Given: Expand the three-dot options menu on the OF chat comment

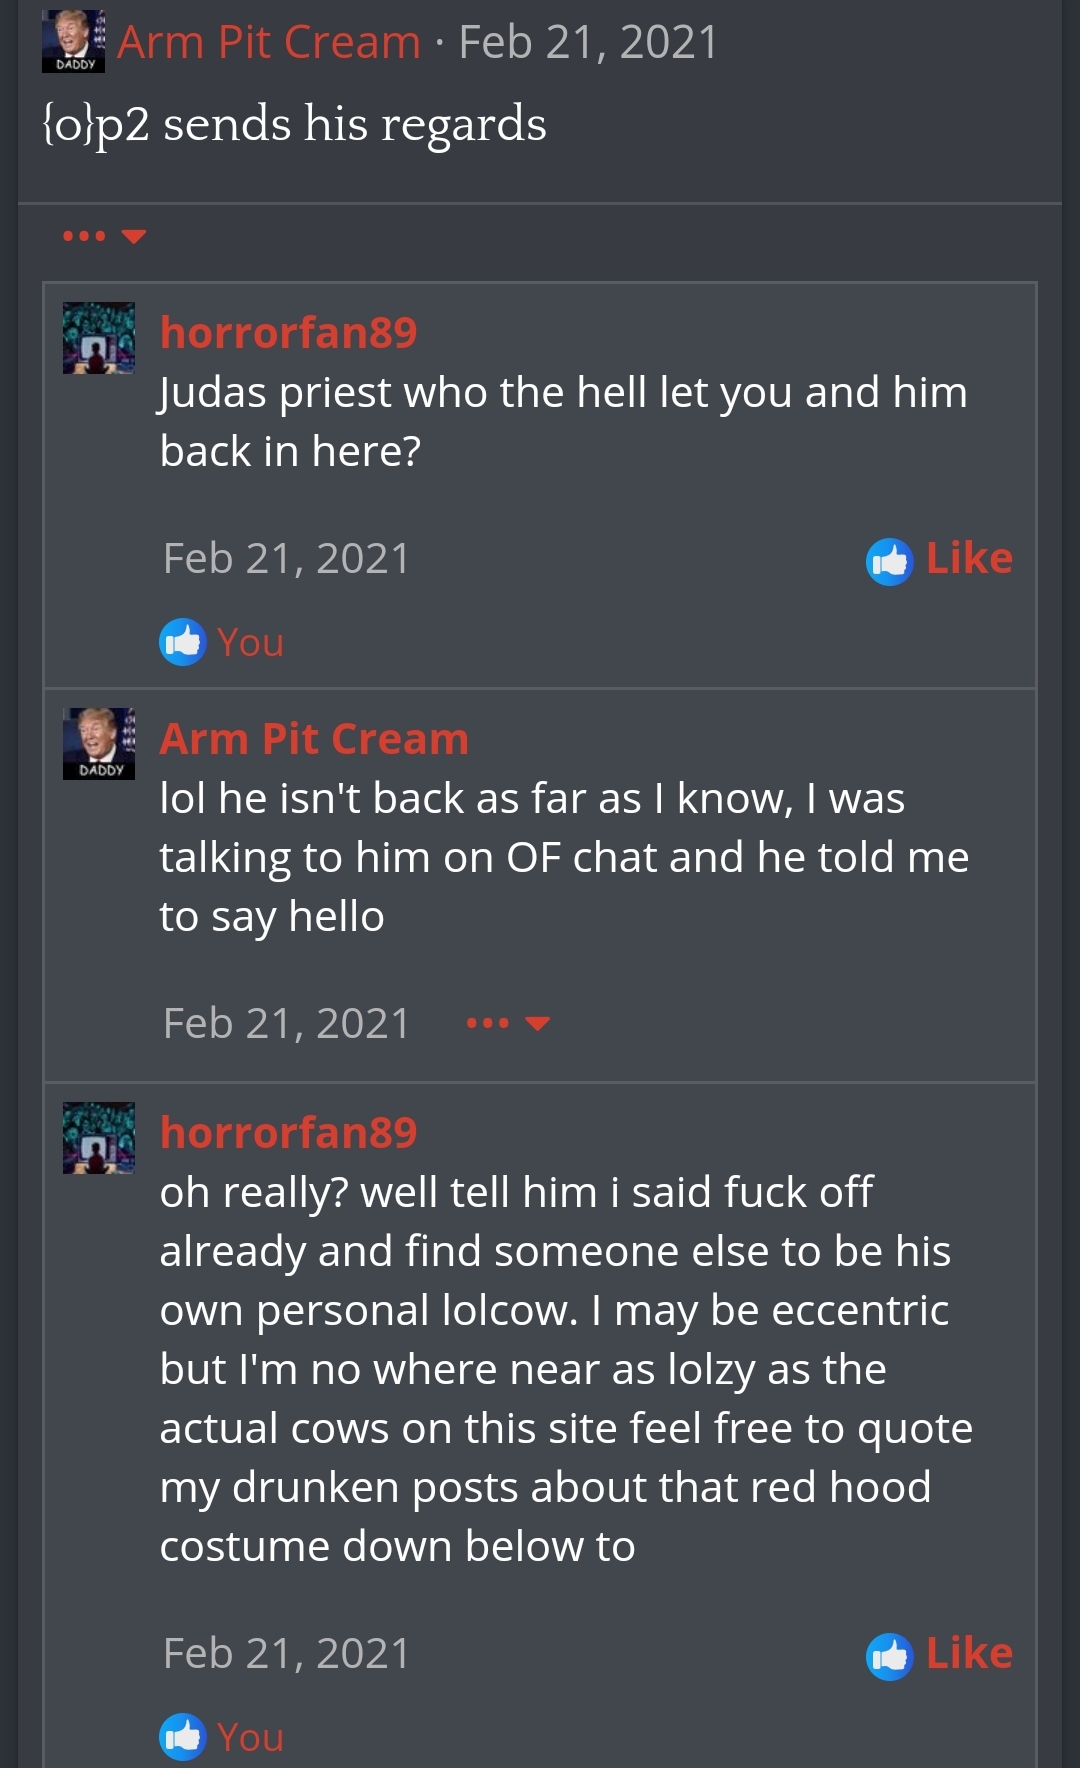Looking at the screenshot, I should [x=508, y=1023].
